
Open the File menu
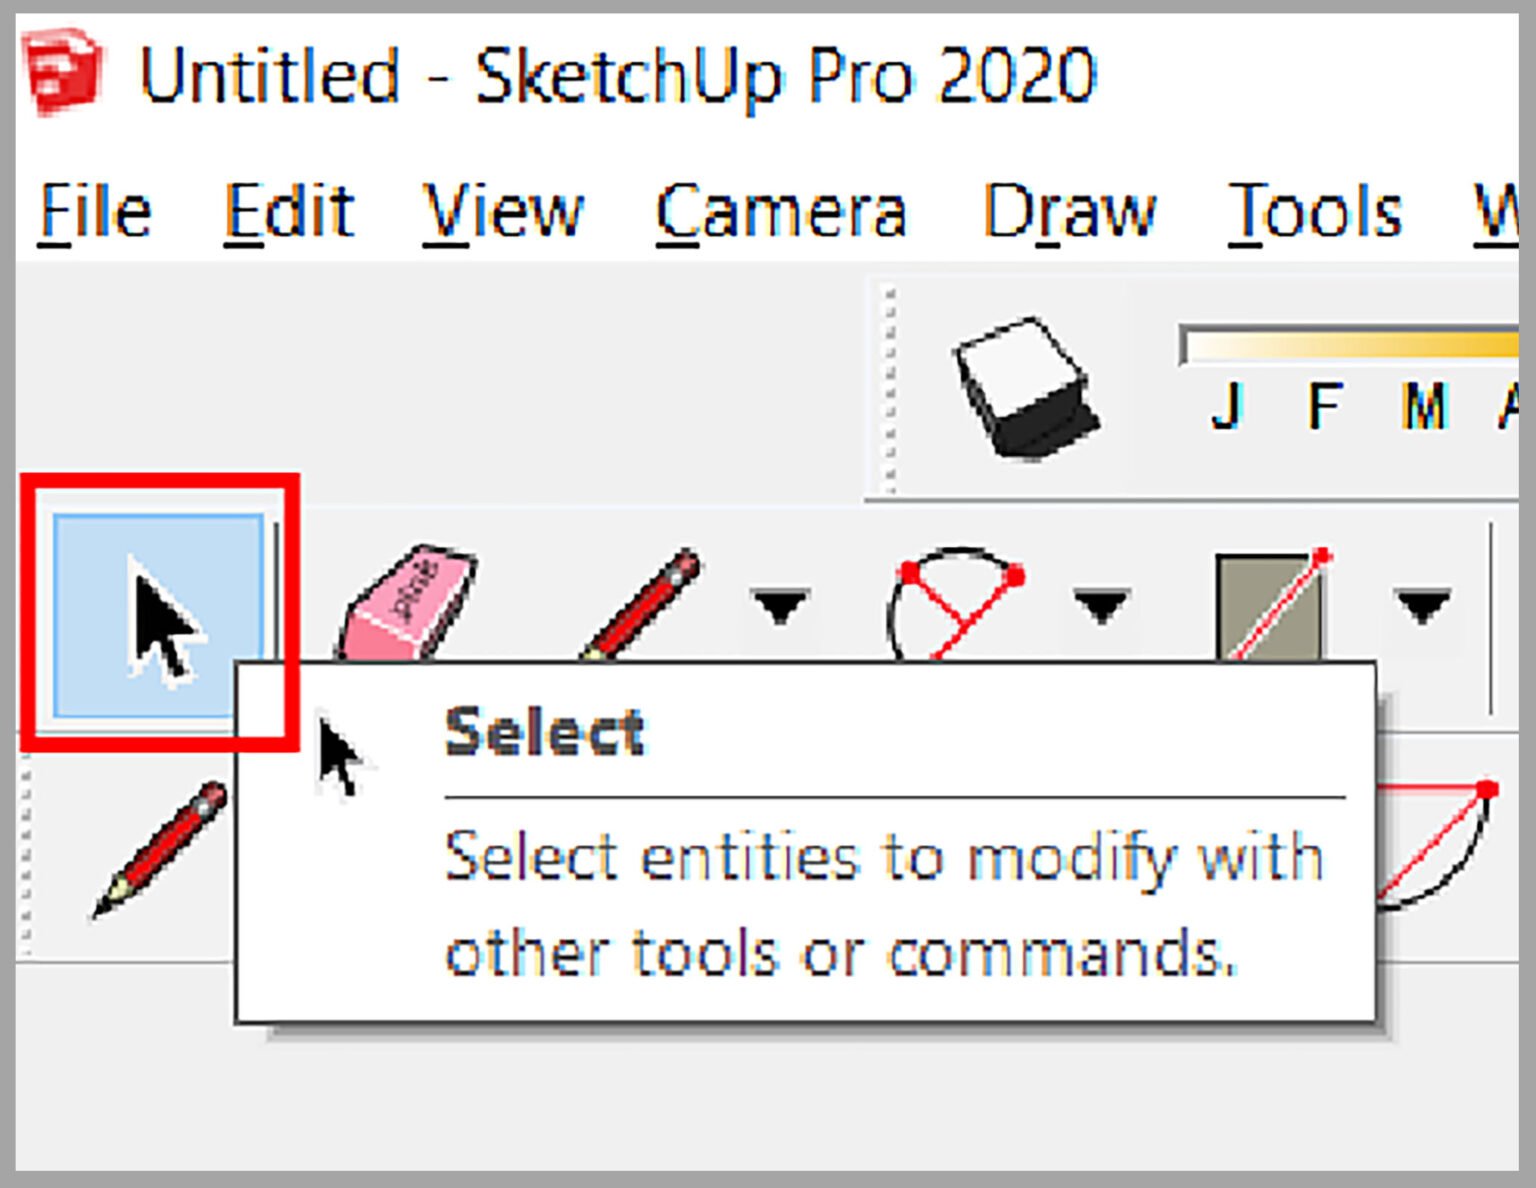coord(95,210)
